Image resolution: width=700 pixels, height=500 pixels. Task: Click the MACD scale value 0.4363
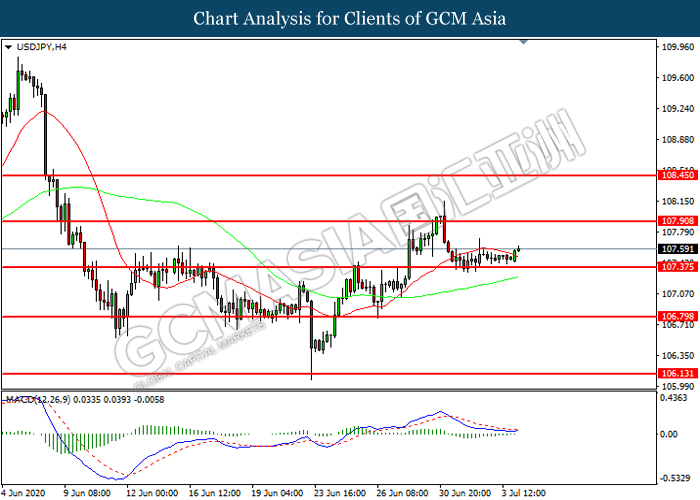(x=674, y=398)
